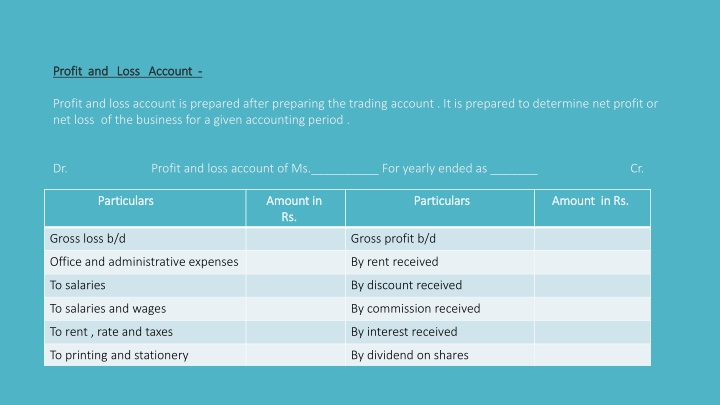Screen dimensions: 720x405
Task: Select 'By rent received' entry
Action: pos(394,262)
